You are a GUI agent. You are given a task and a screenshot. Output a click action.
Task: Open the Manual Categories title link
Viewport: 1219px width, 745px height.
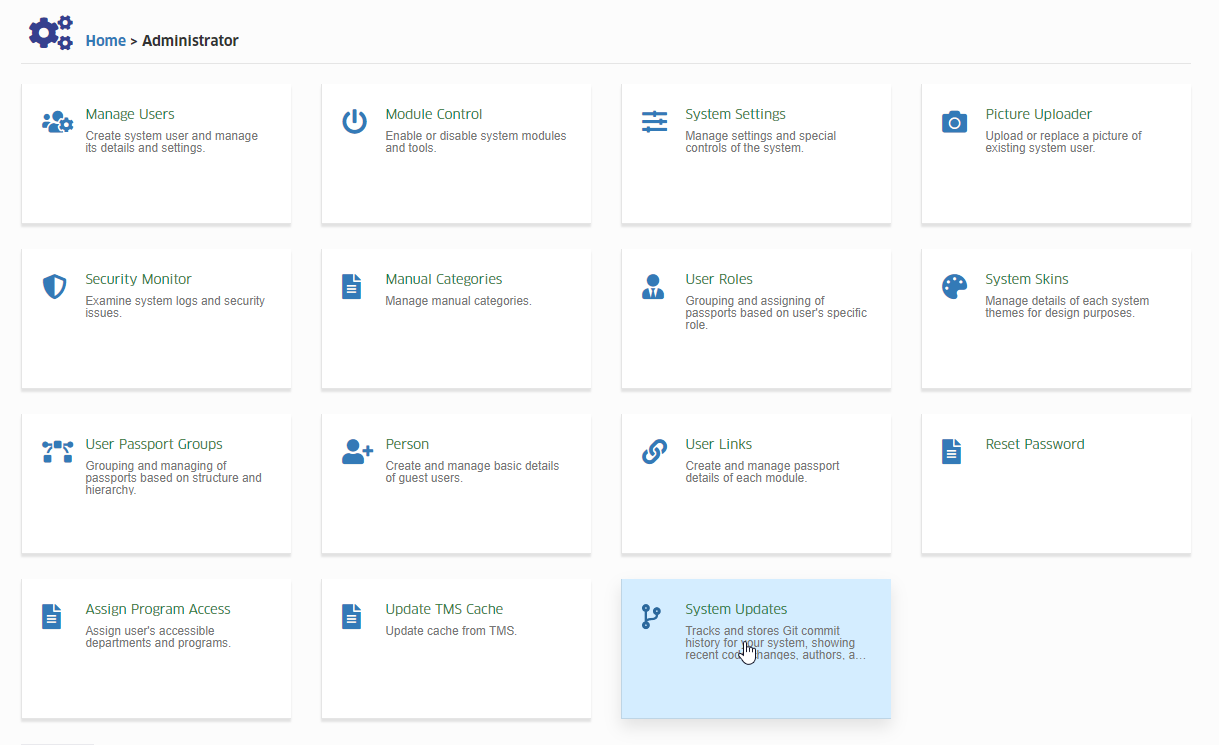point(444,279)
